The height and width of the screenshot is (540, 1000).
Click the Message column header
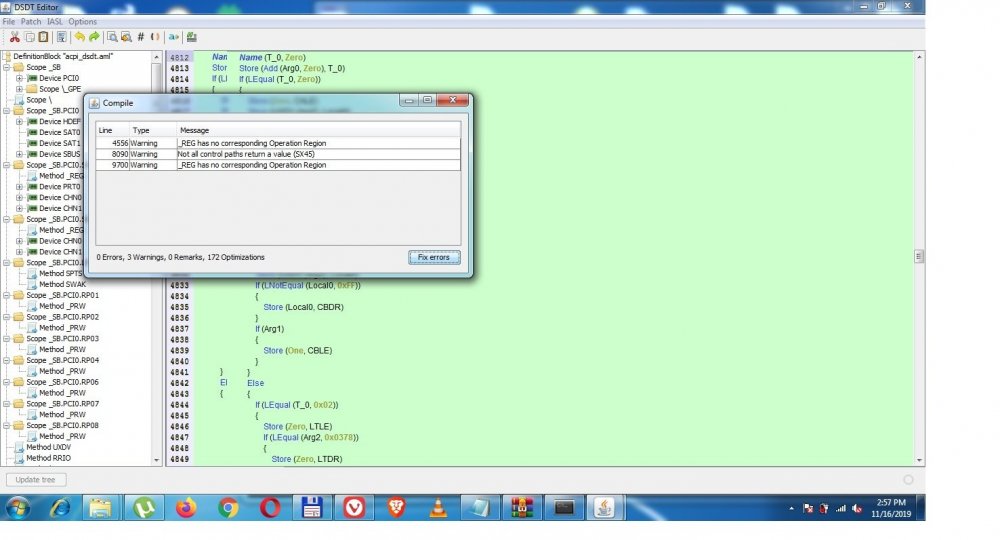coord(318,130)
